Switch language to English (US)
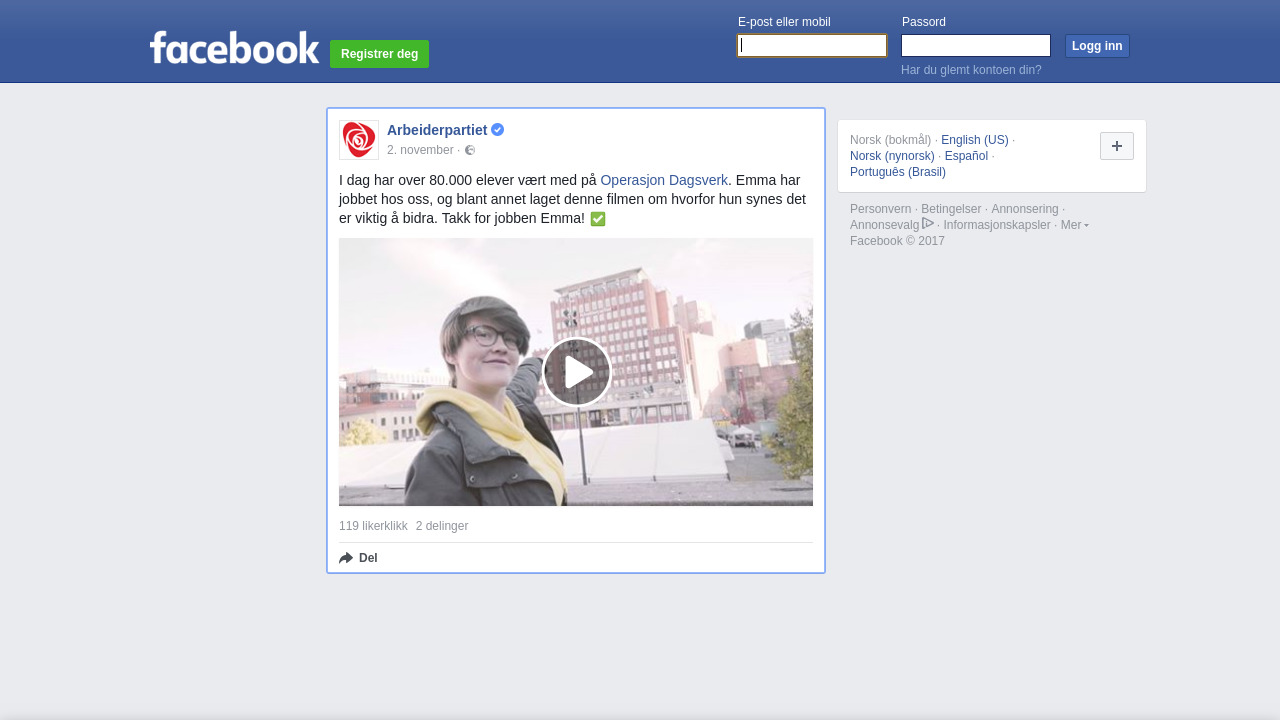Screen dimensions: 1280x720 click(x=974, y=140)
